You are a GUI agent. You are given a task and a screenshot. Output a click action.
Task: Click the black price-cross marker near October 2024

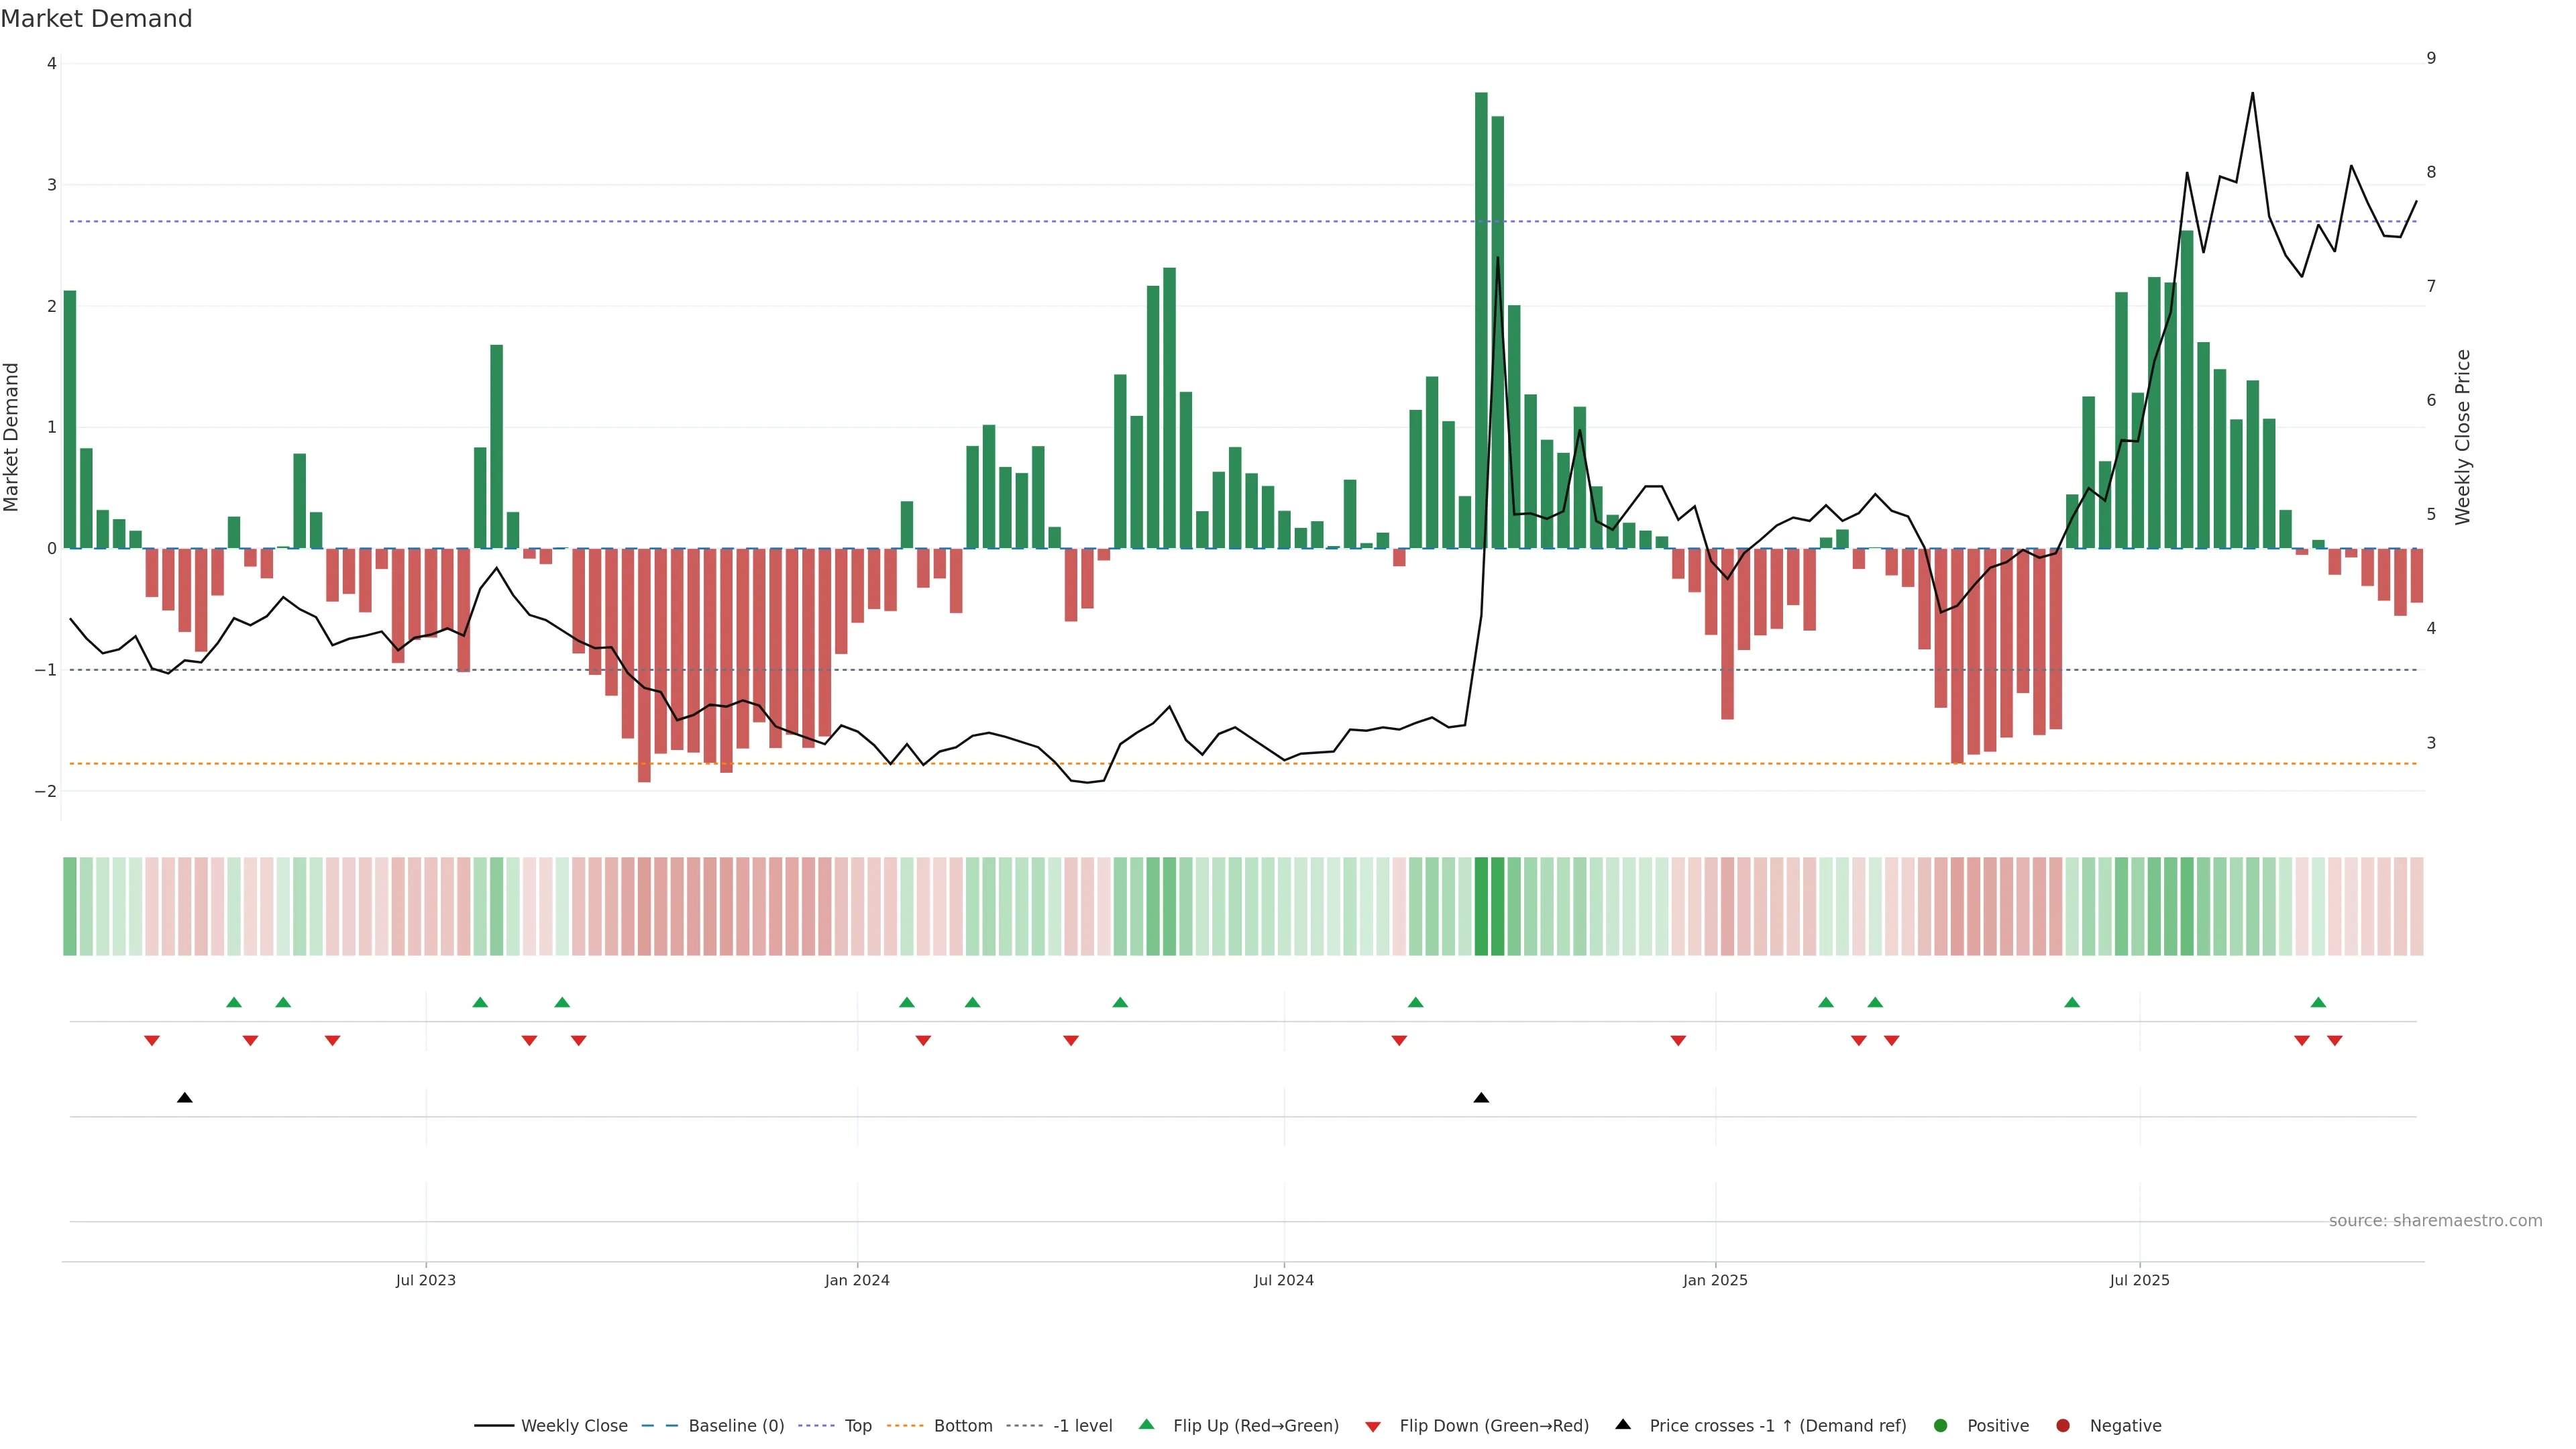coord(1481,1098)
